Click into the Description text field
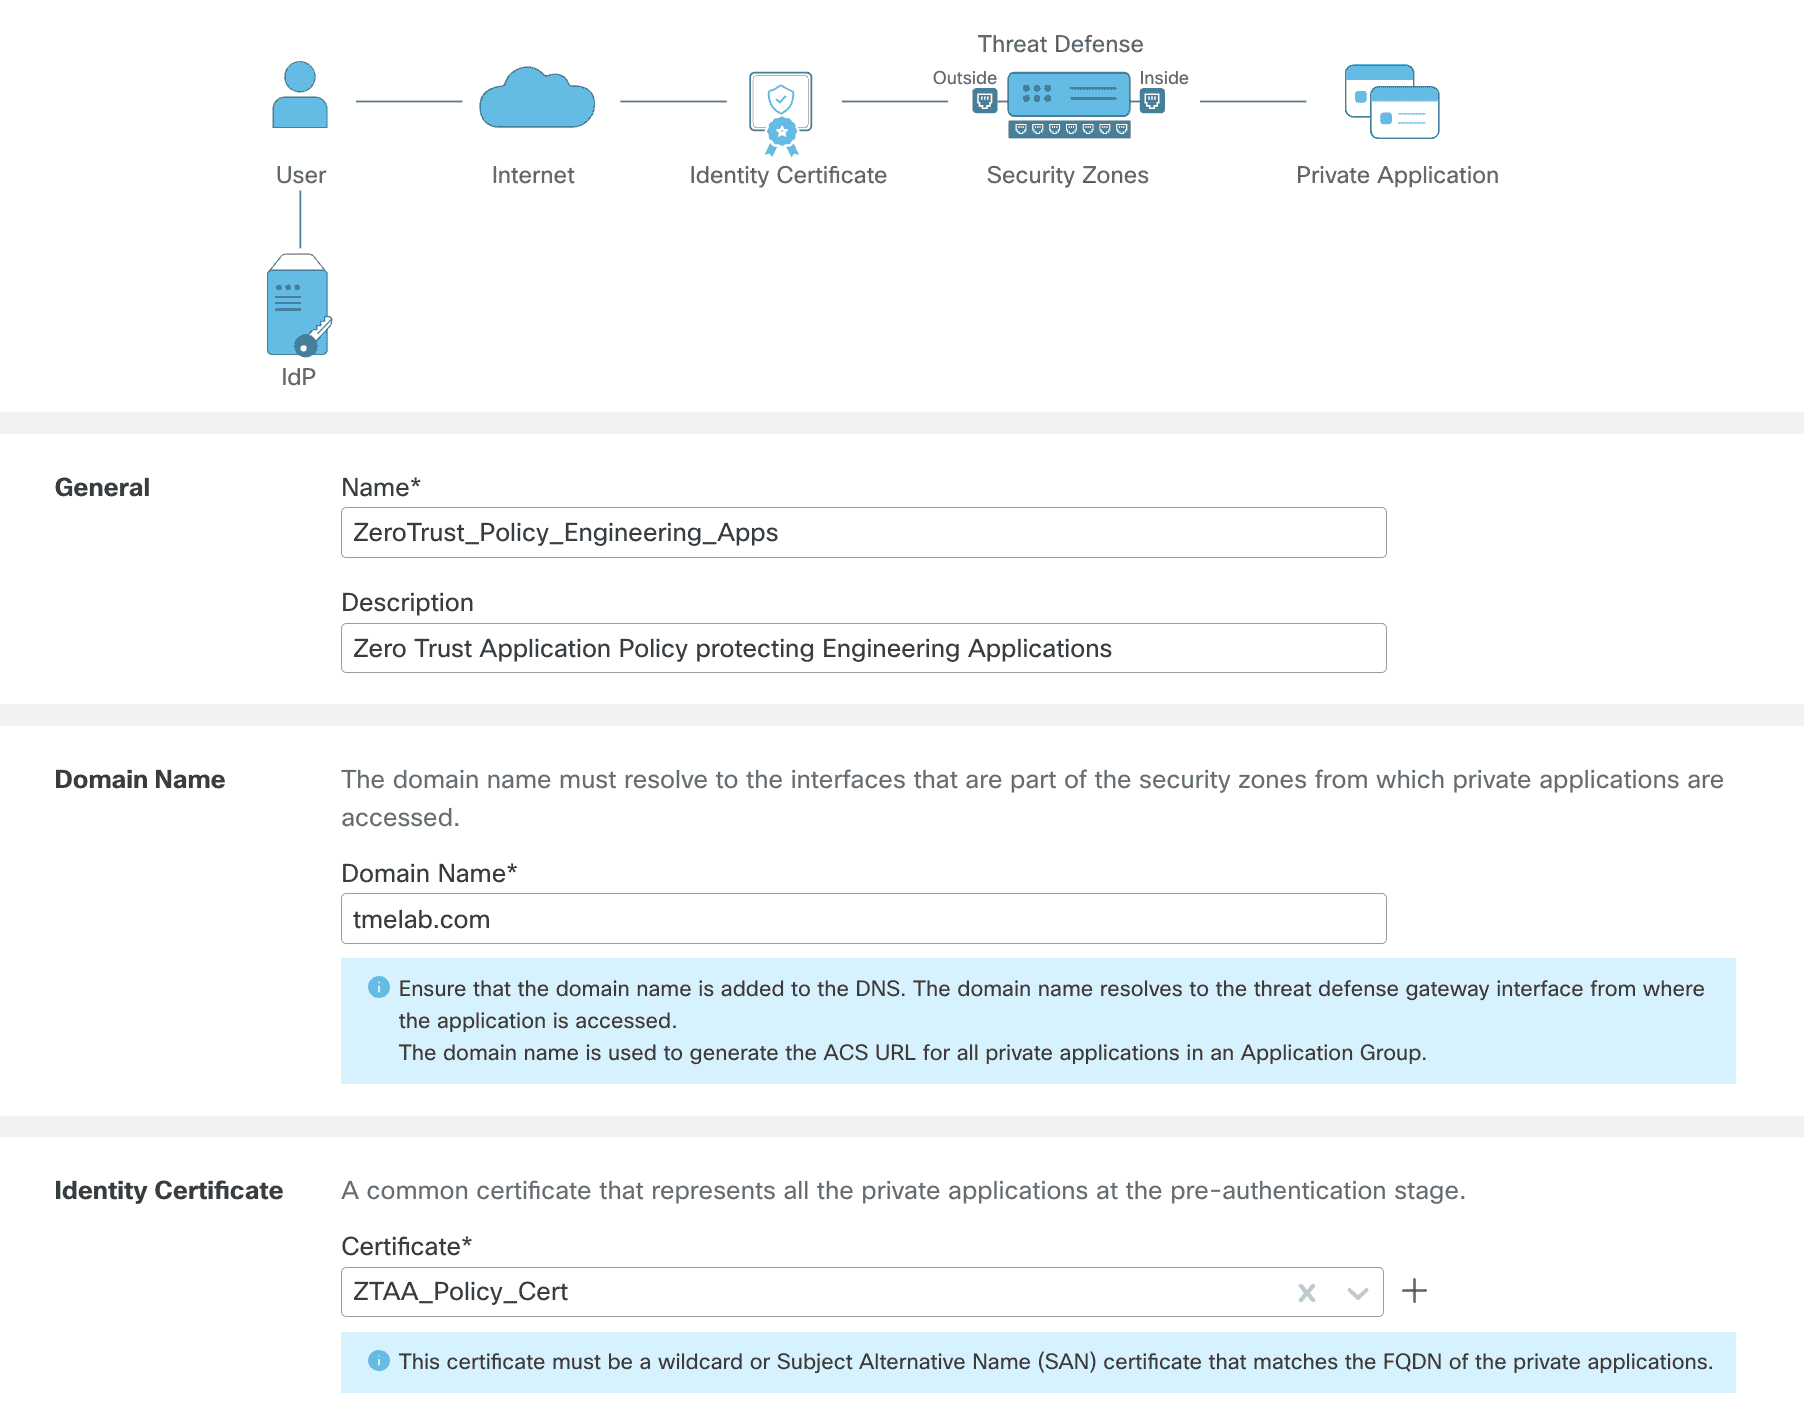This screenshot has height=1414, width=1804. pyautogui.click(x=863, y=649)
